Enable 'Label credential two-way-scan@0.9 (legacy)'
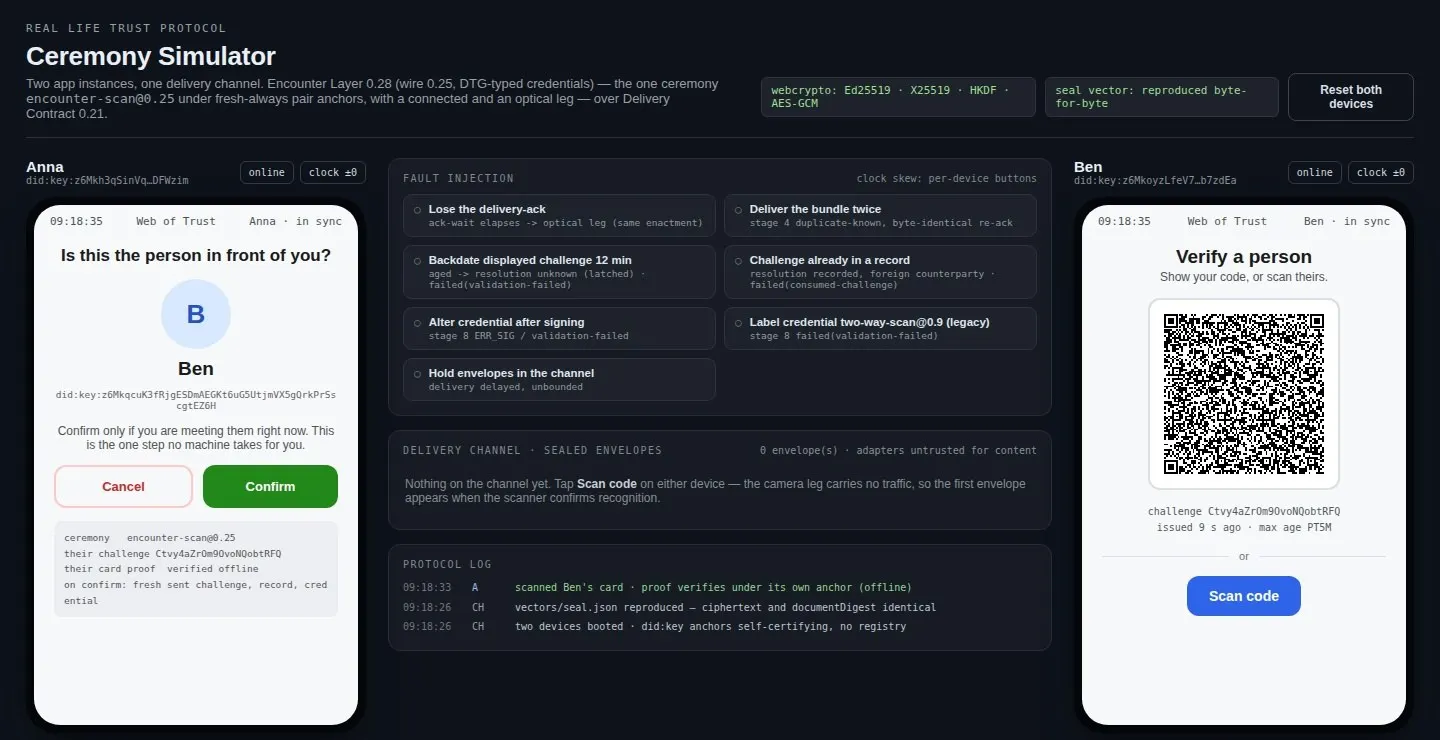The image size is (1440, 740). pyautogui.click(x=880, y=328)
